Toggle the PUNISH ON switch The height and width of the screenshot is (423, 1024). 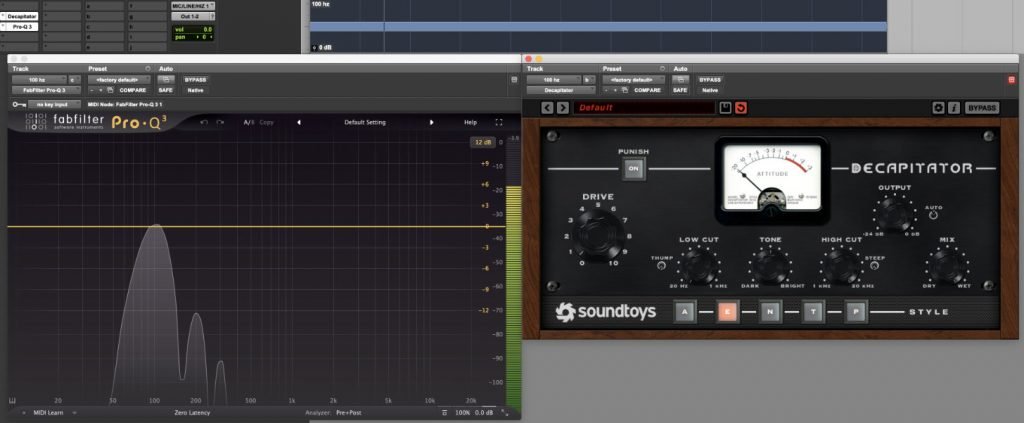[x=633, y=168]
